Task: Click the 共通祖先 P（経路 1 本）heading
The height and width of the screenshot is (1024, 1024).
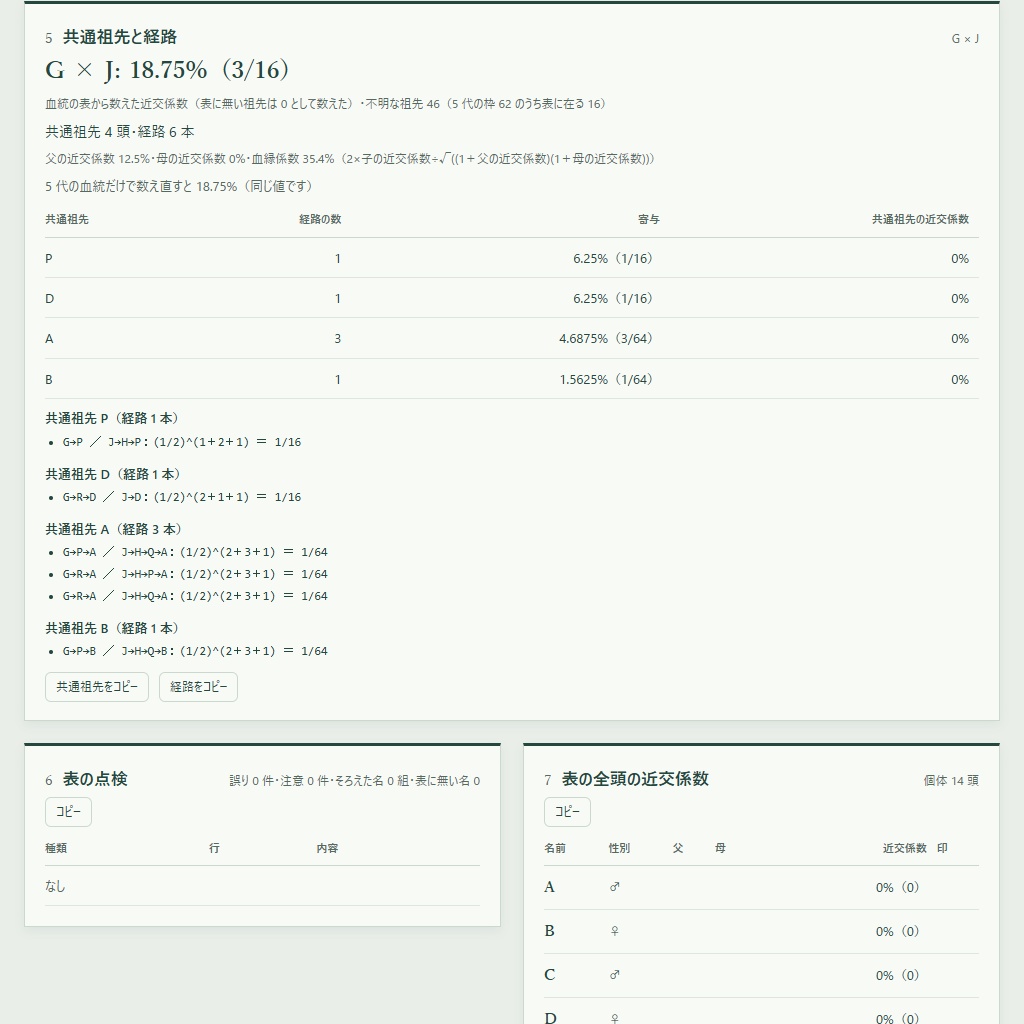Action: point(112,418)
